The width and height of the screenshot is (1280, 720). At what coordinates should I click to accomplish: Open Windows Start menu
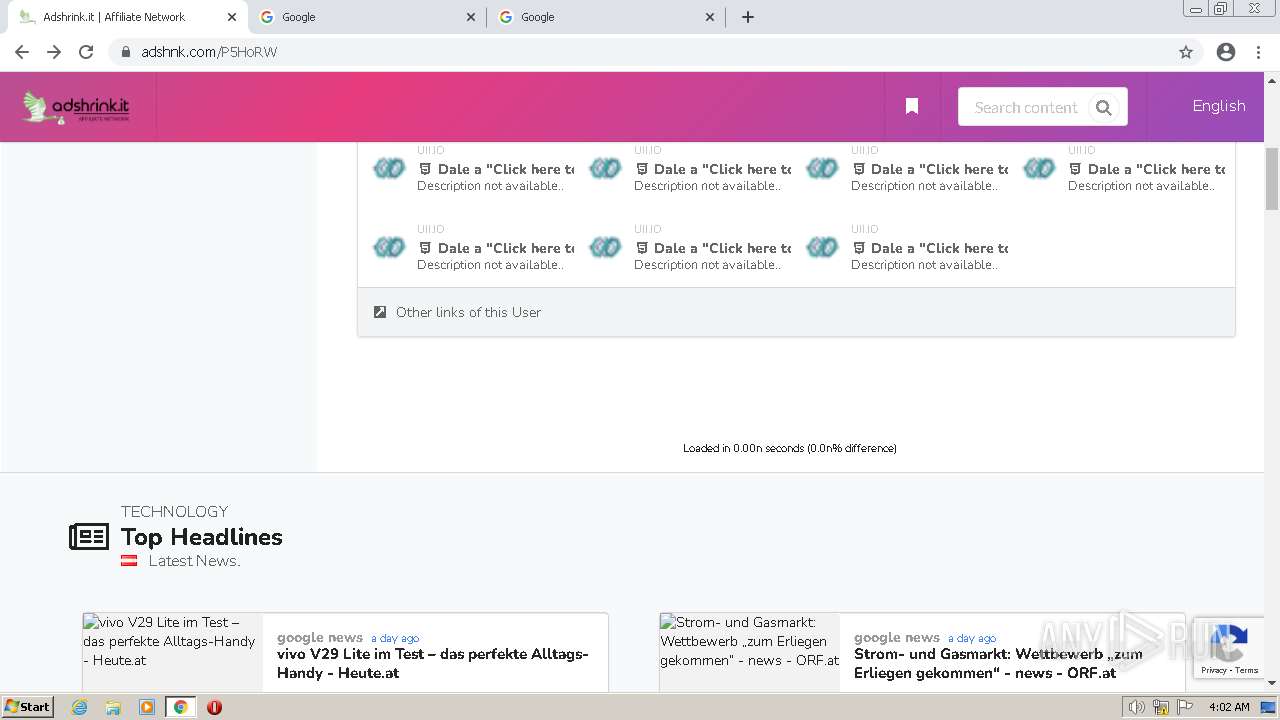coord(27,707)
